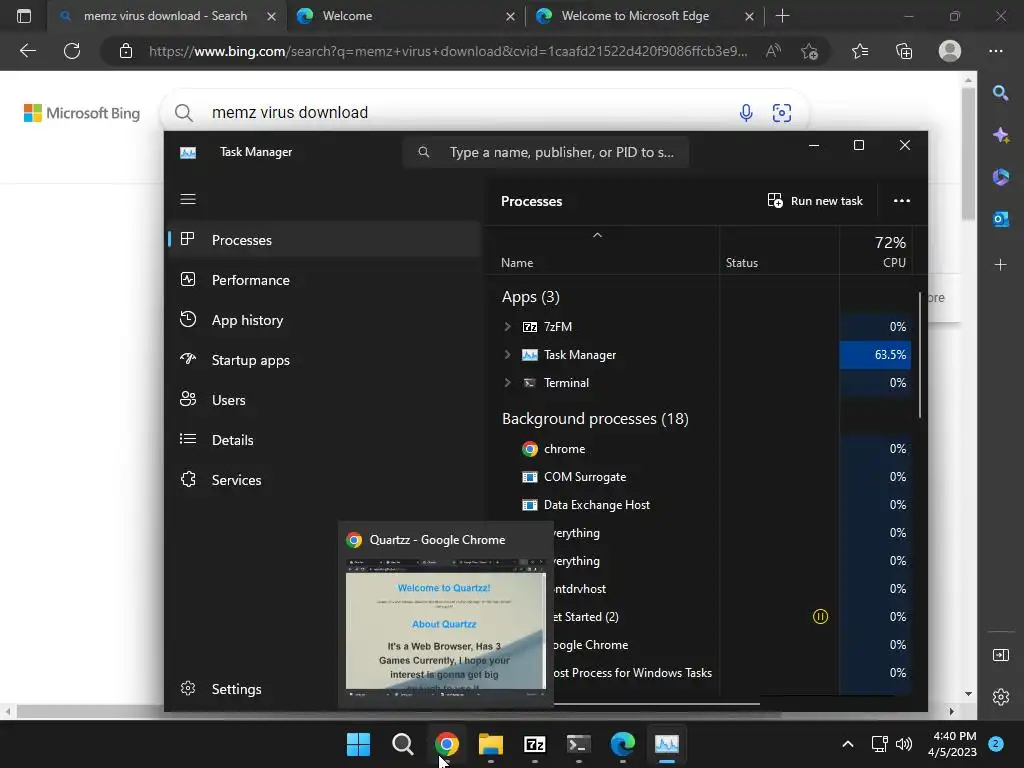
Task: Select Processes in Task Manager sidebar
Action: (x=325, y=240)
